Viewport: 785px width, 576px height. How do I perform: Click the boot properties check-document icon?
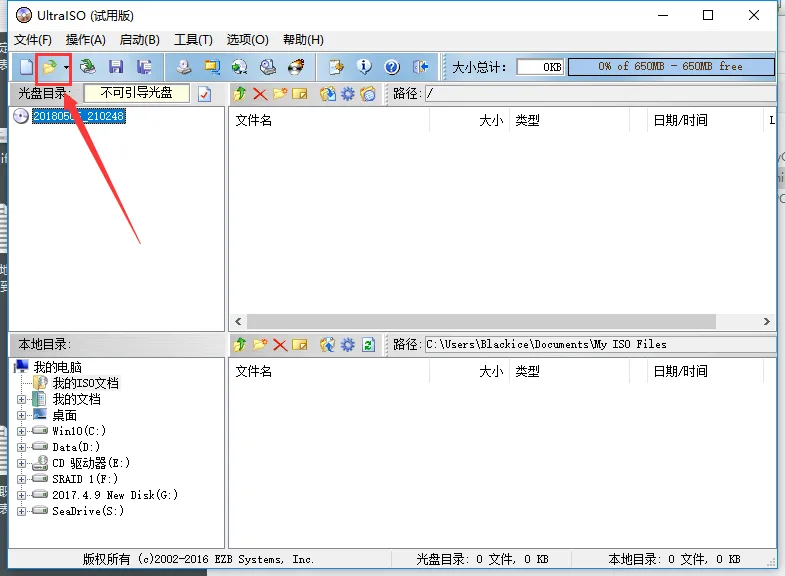click(204, 94)
